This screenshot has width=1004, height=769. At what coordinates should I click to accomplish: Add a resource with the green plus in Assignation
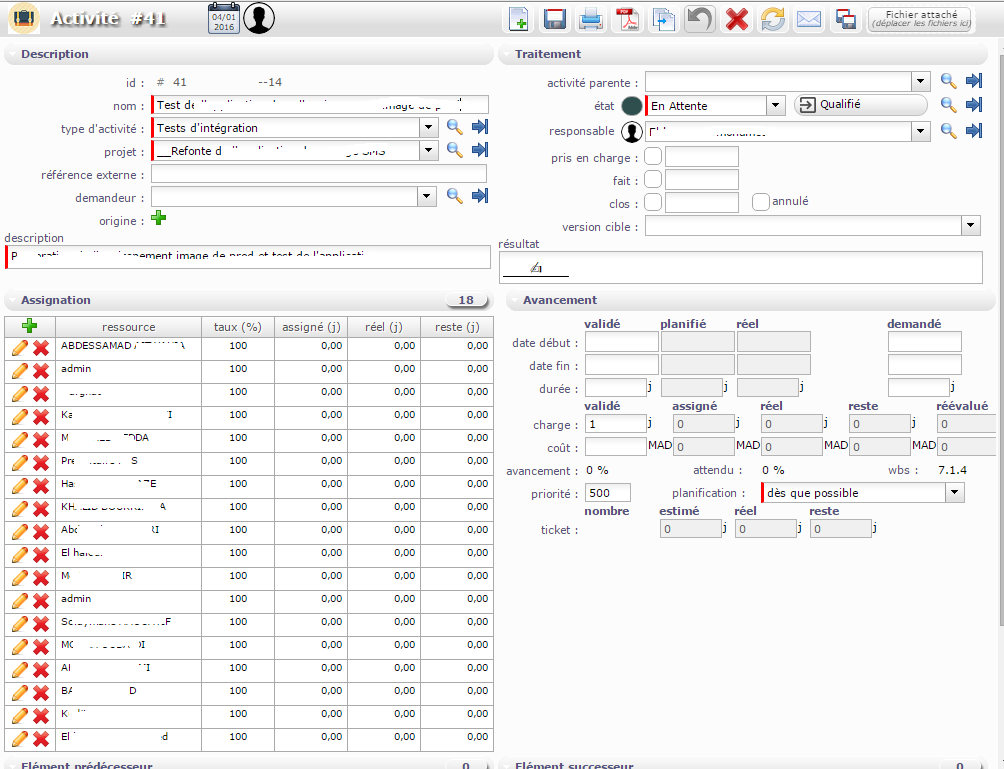pyautogui.click(x=30, y=326)
